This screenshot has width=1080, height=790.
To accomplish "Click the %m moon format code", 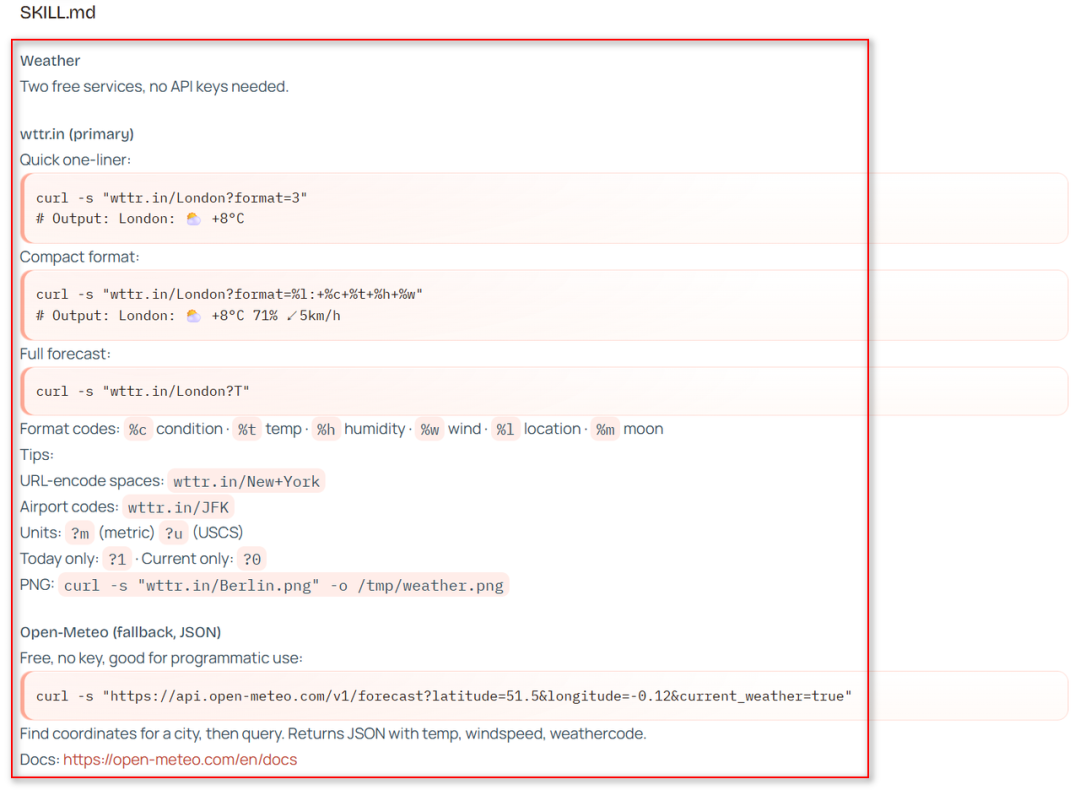I will (x=605, y=430).
